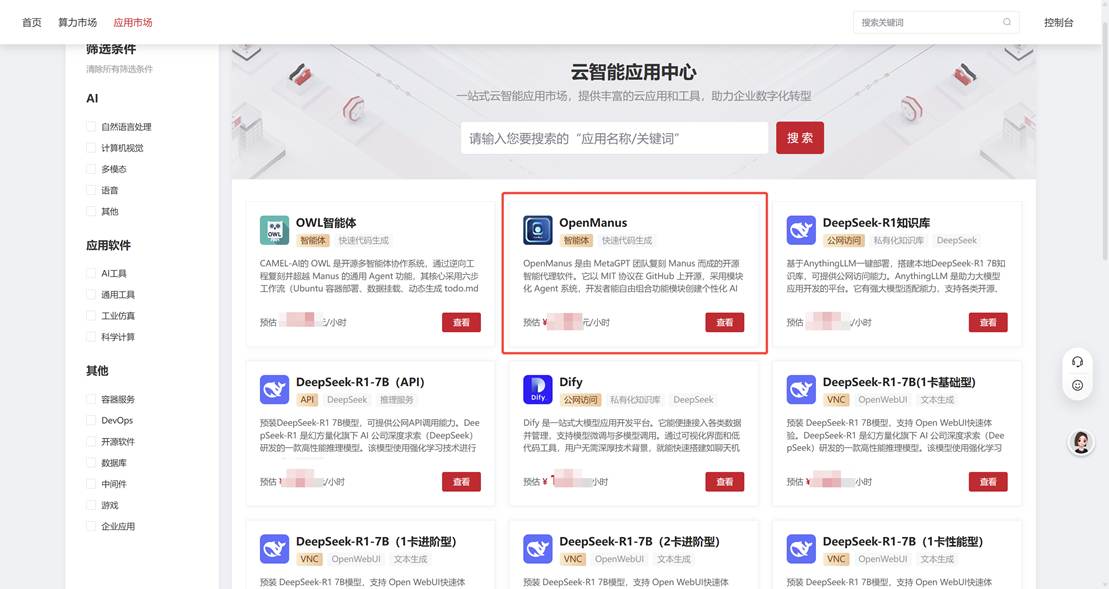Click 清除所有筛选条件 link
The height and width of the screenshot is (589, 1109).
pos(120,69)
